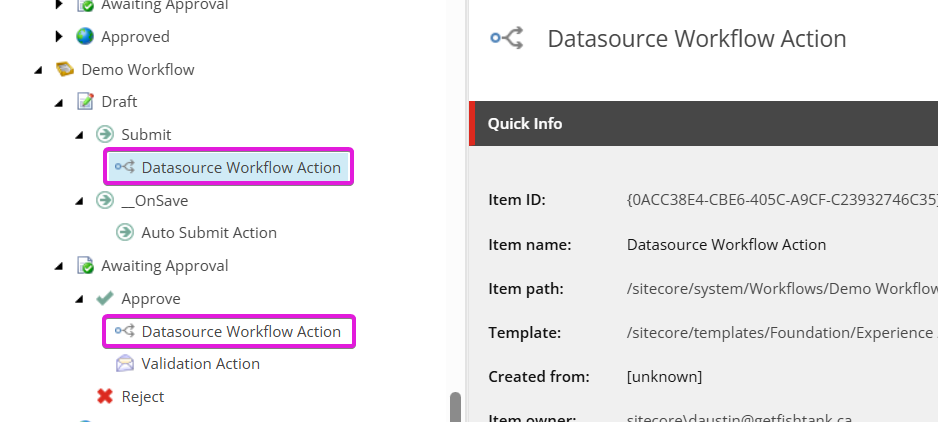938x422 pixels.
Task: Click the Demo Workflow folder icon
Action: point(65,69)
